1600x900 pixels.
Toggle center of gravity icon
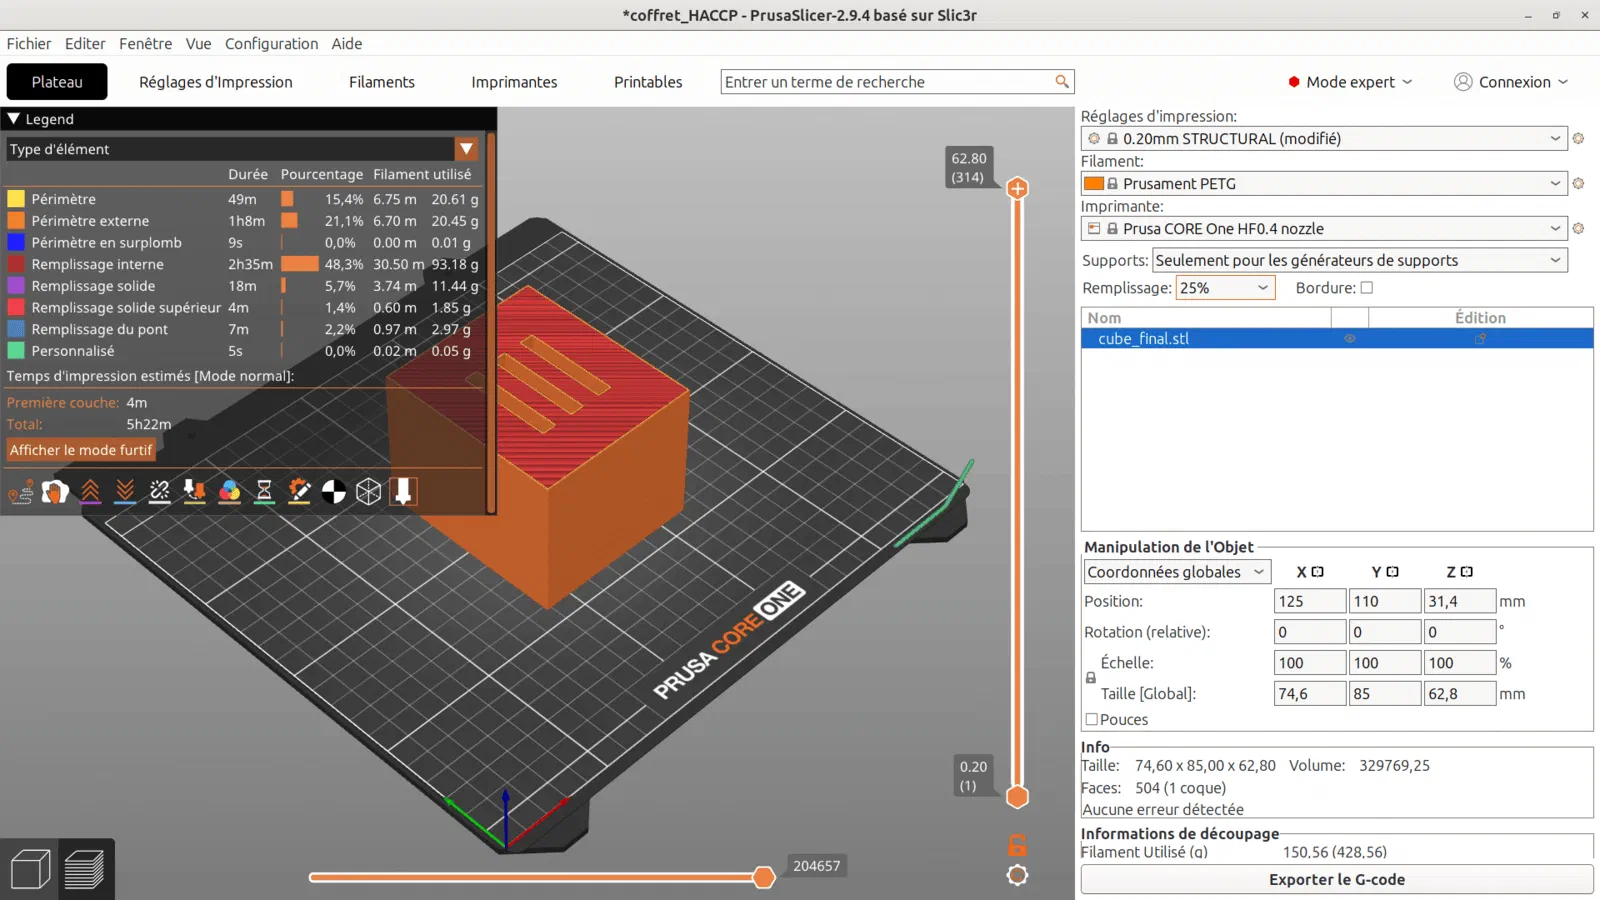334,491
